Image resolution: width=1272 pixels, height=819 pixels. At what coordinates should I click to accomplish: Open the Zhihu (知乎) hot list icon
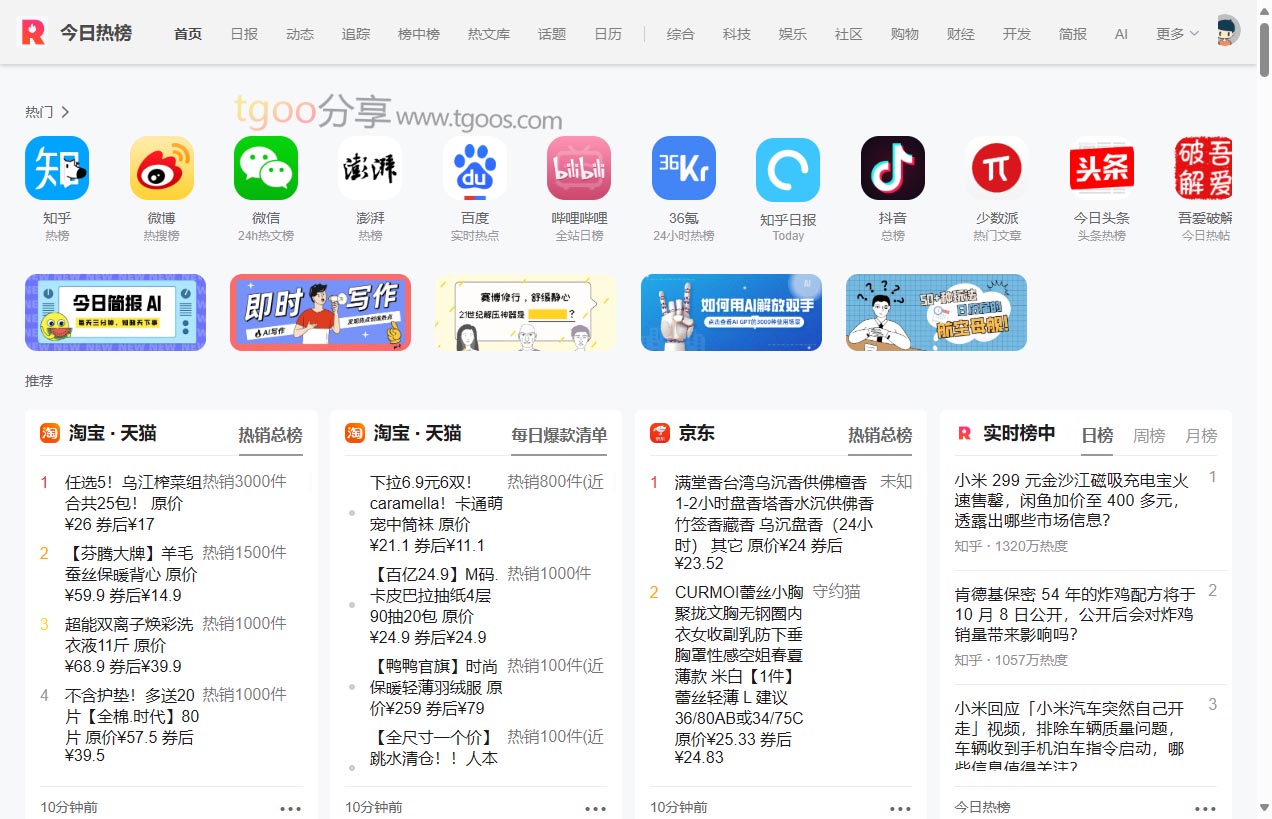pyautogui.click(x=57, y=168)
